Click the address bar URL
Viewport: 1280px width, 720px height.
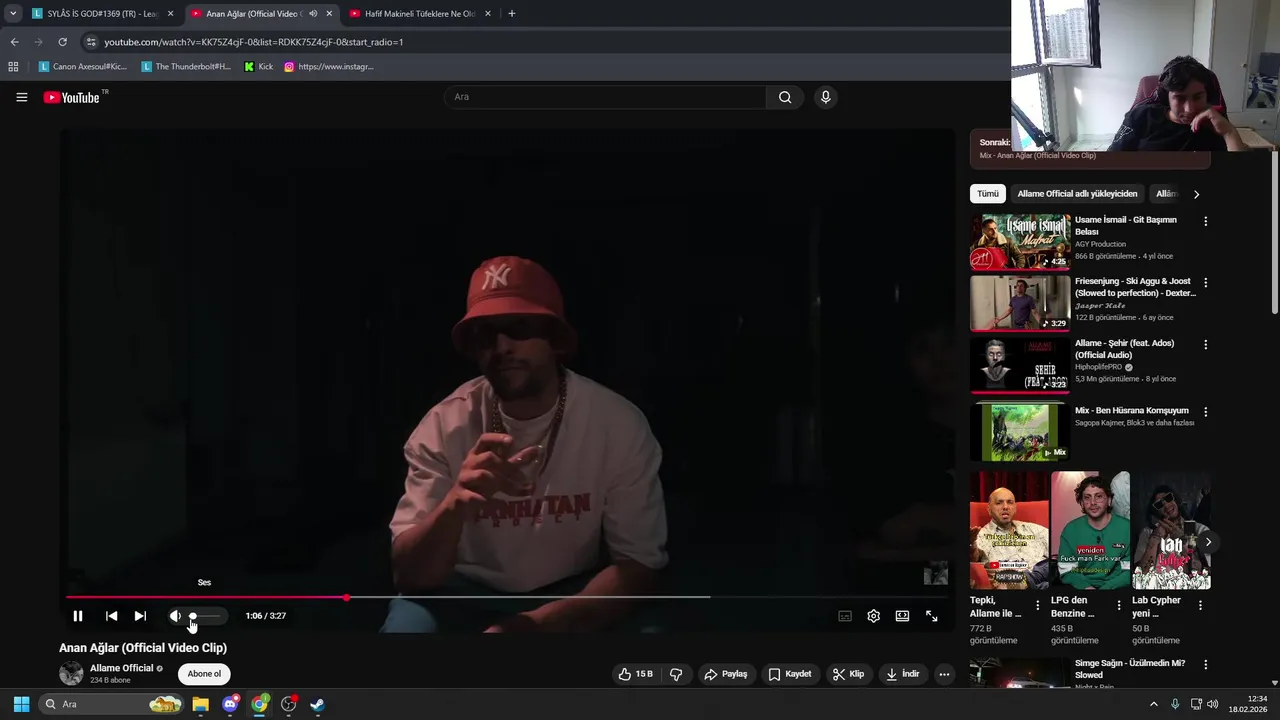pyautogui.click(x=254, y=42)
